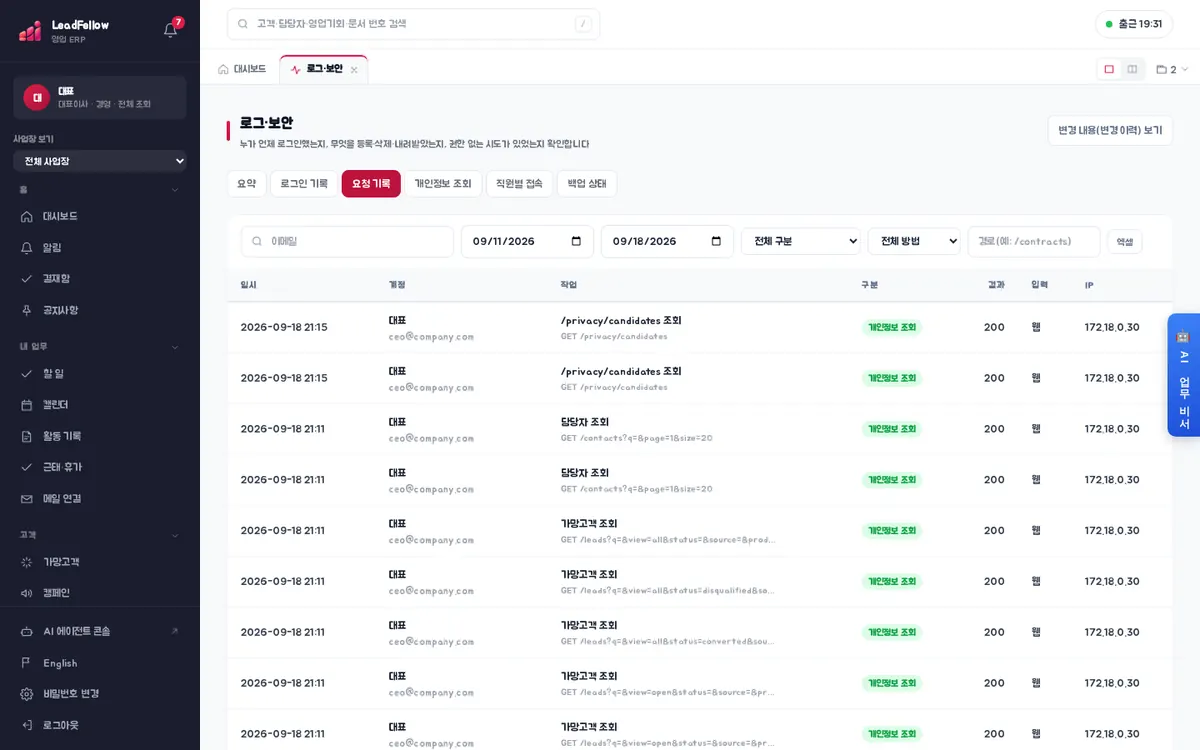Open 캘린더 calendar icon in sidebar
This screenshot has height=750, width=1200.
(27, 405)
